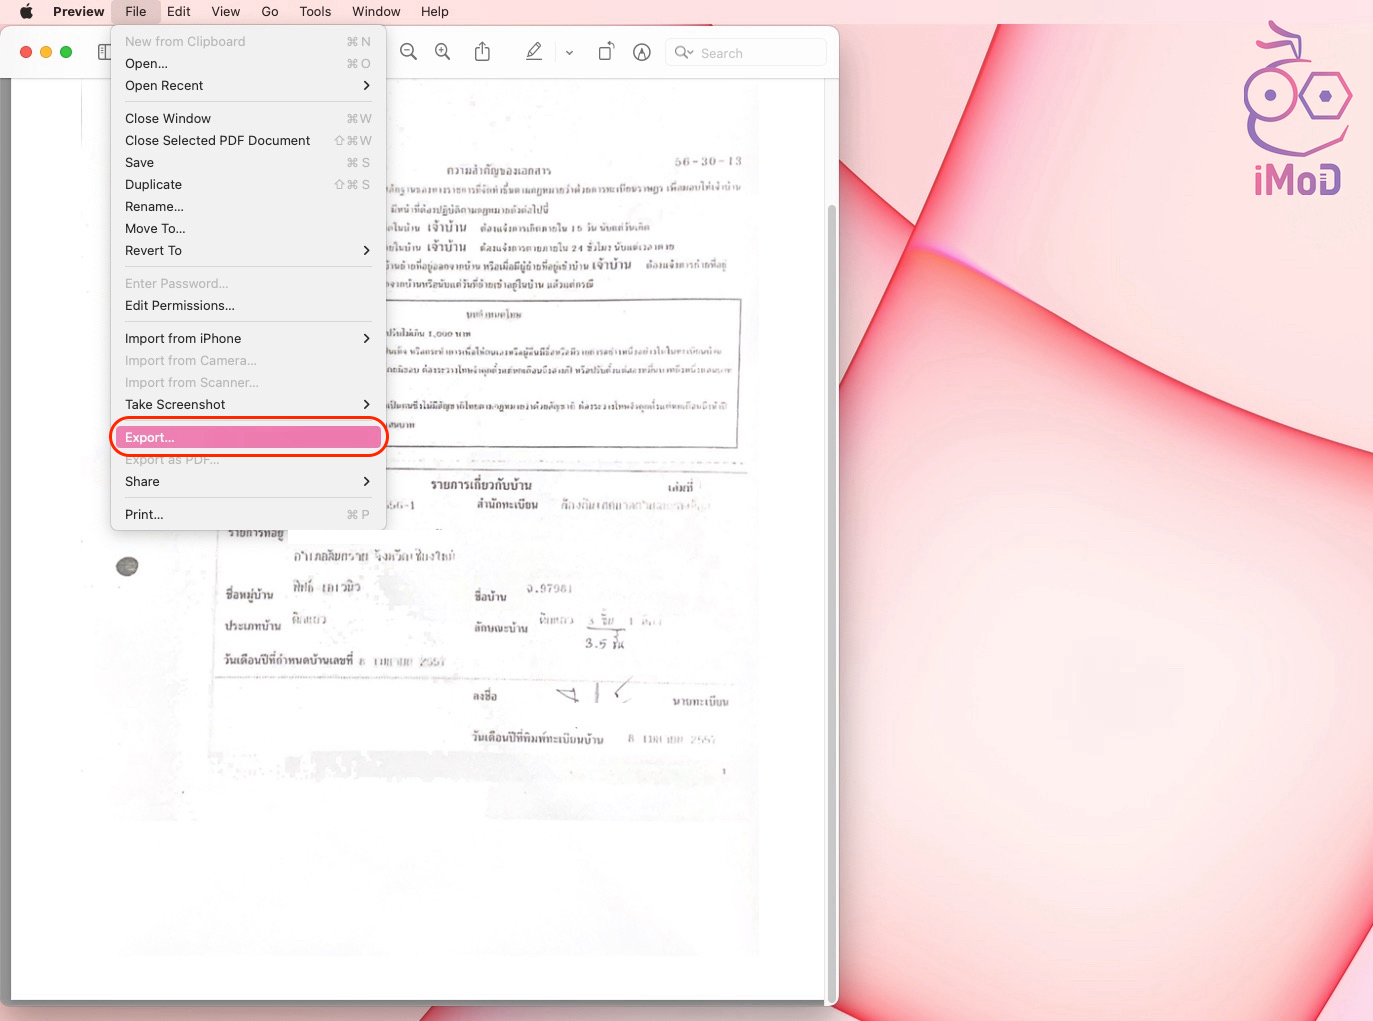This screenshot has width=1373, height=1021.
Task: Click Edit Permissions… menu entry
Action: tap(180, 306)
